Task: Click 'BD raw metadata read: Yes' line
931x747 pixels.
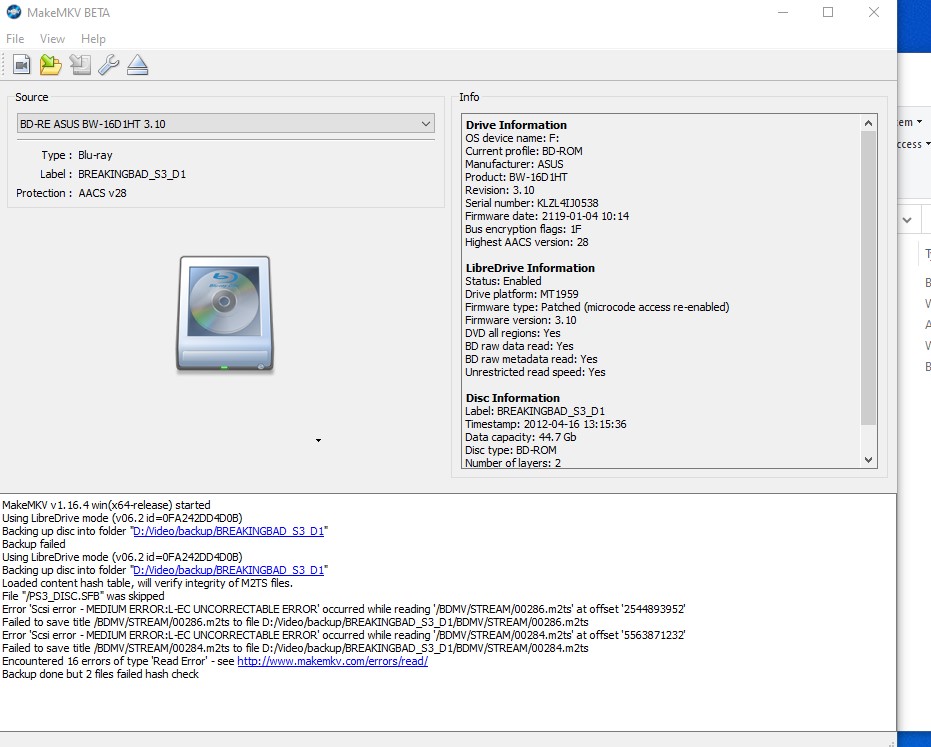Action: pyautogui.click(x=531, y=359)
